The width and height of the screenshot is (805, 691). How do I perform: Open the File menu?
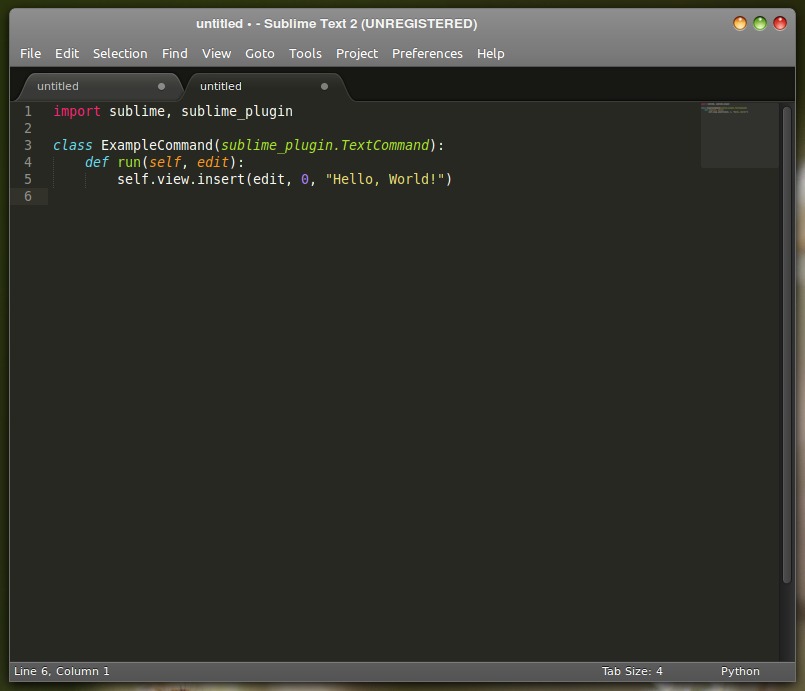[30, 53]
